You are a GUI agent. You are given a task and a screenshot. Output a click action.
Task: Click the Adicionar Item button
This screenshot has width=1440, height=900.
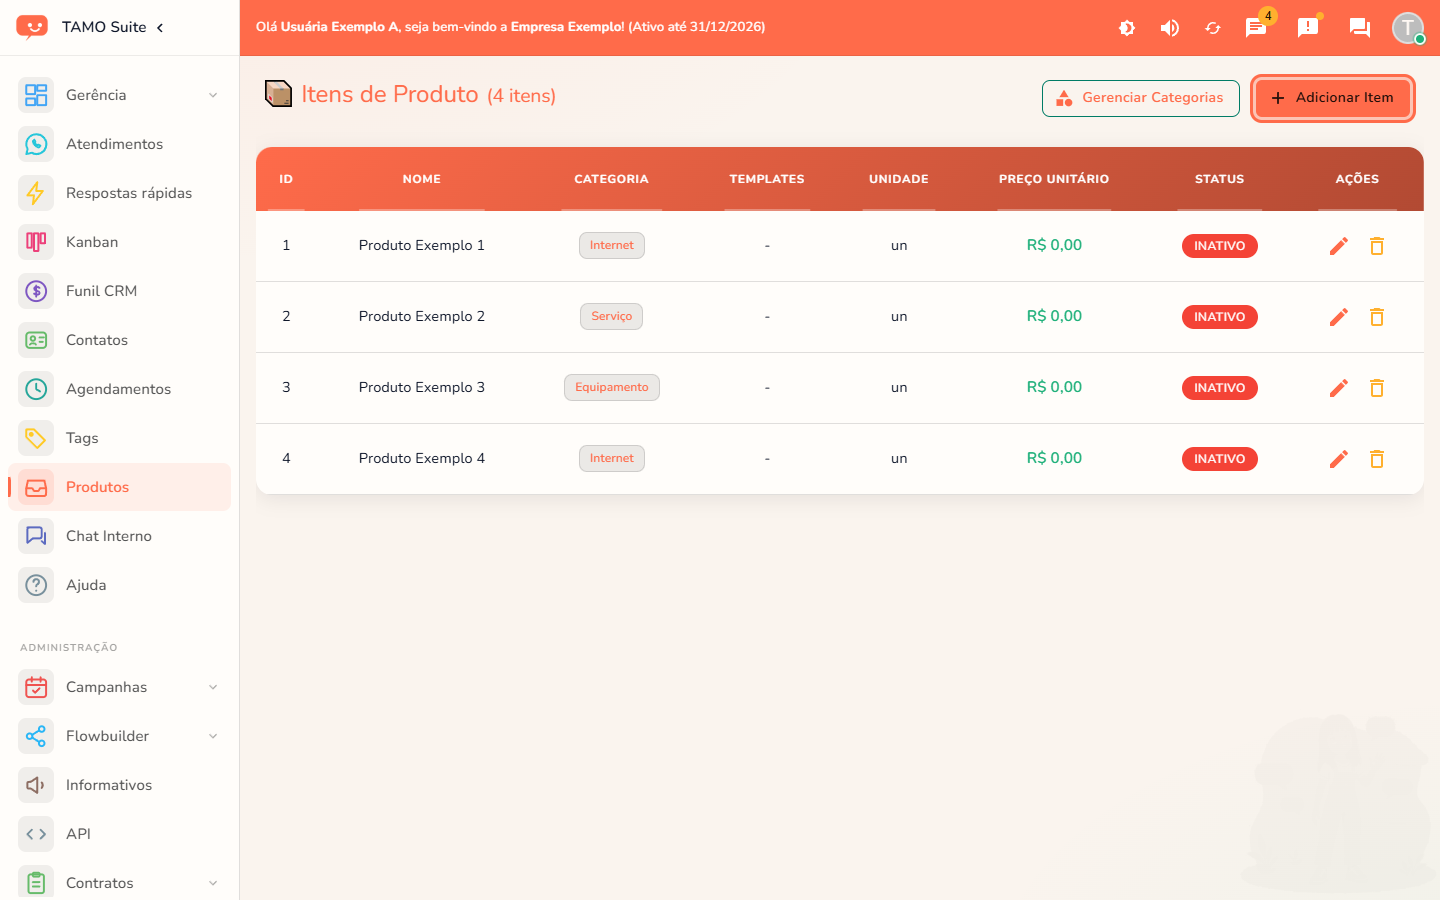coord(1332,98)
